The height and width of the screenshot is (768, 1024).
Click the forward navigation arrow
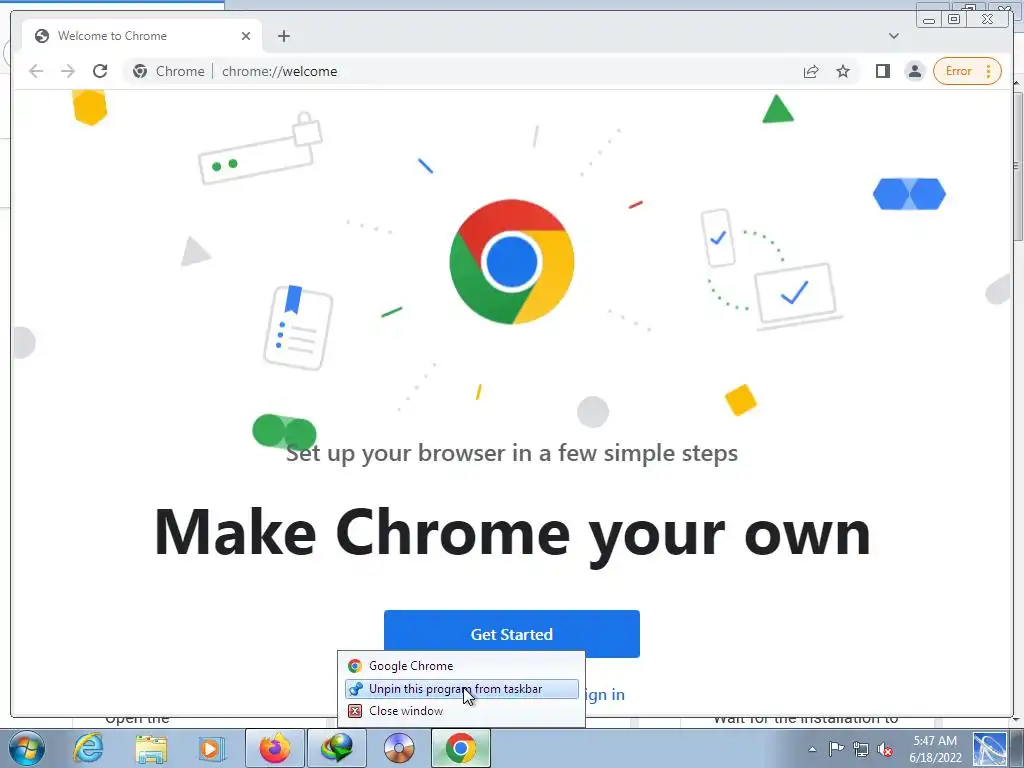(68, 71)
